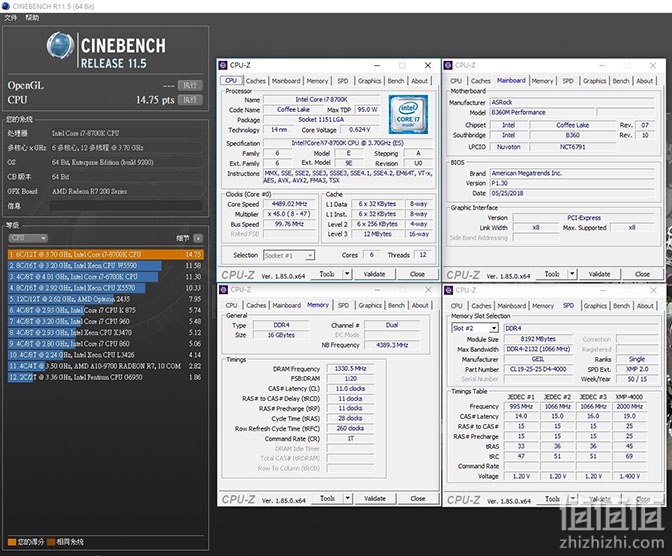Screen dimensions: 672x556
Task: Click Validate in Memory window
Action: tap(375, 499)
